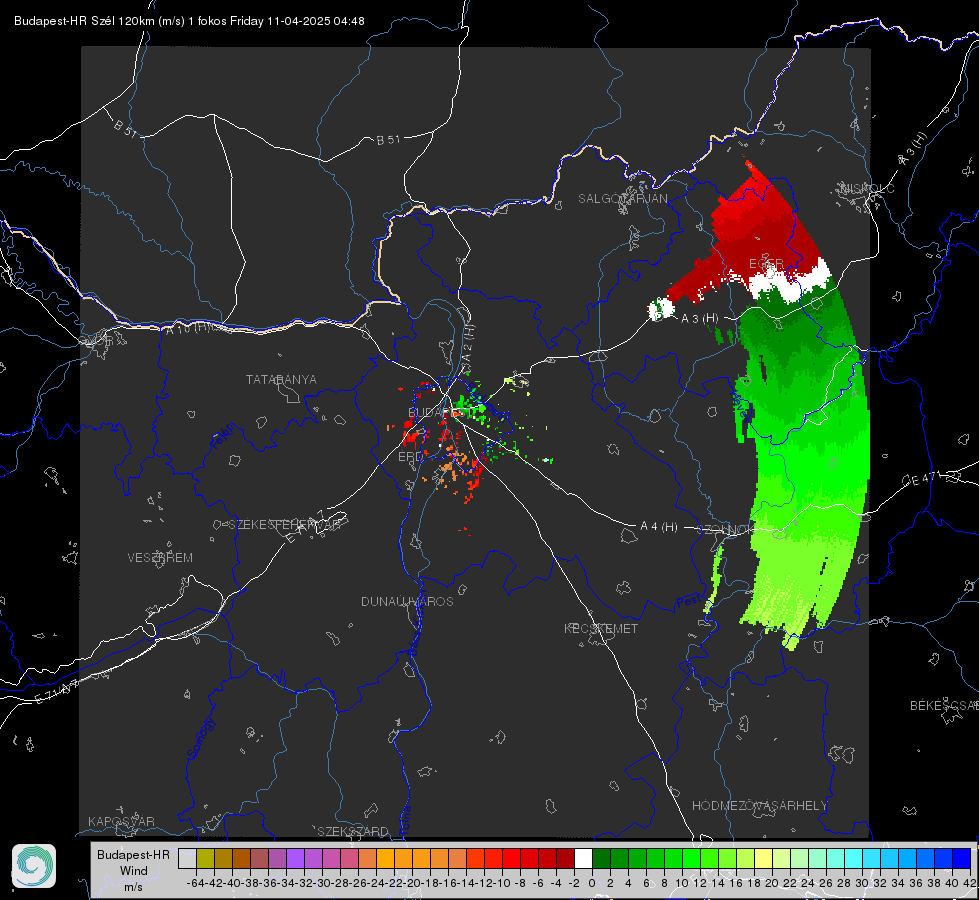Click the Budapest-HR Wind m/s legend label
979x900 pixels.
tap(134, 871)
